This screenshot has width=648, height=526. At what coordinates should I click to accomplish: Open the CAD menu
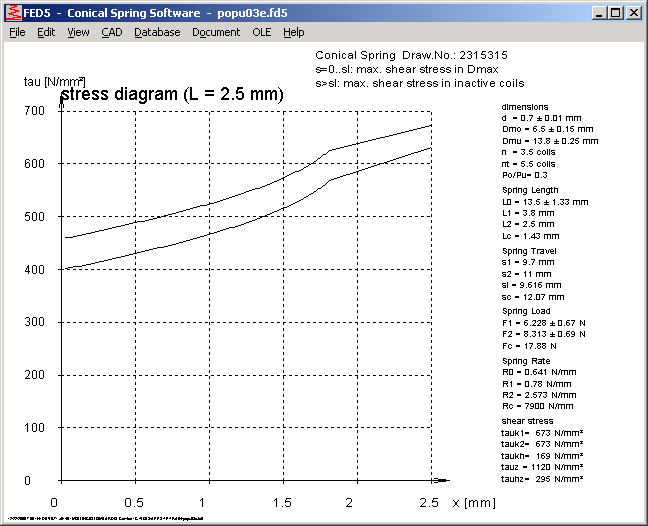tap(111, 32)
